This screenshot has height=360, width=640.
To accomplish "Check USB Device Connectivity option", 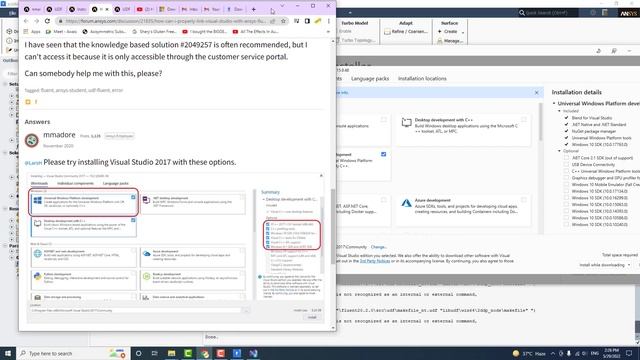I will click(566, 164).
